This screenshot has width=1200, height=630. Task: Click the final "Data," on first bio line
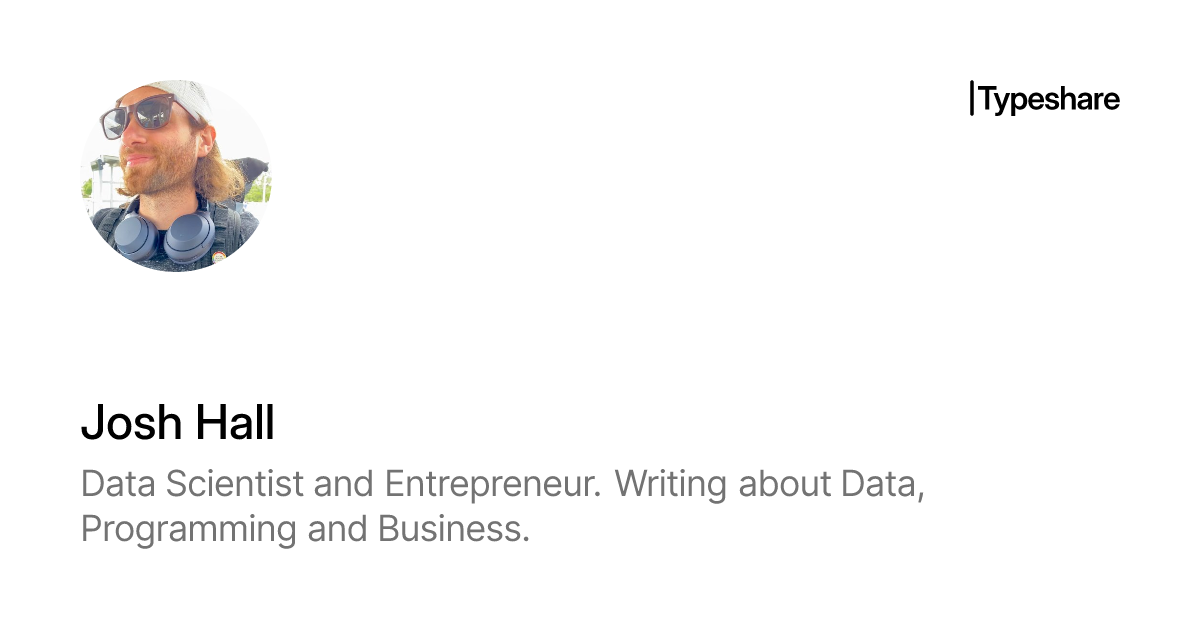tap(882, 484)
